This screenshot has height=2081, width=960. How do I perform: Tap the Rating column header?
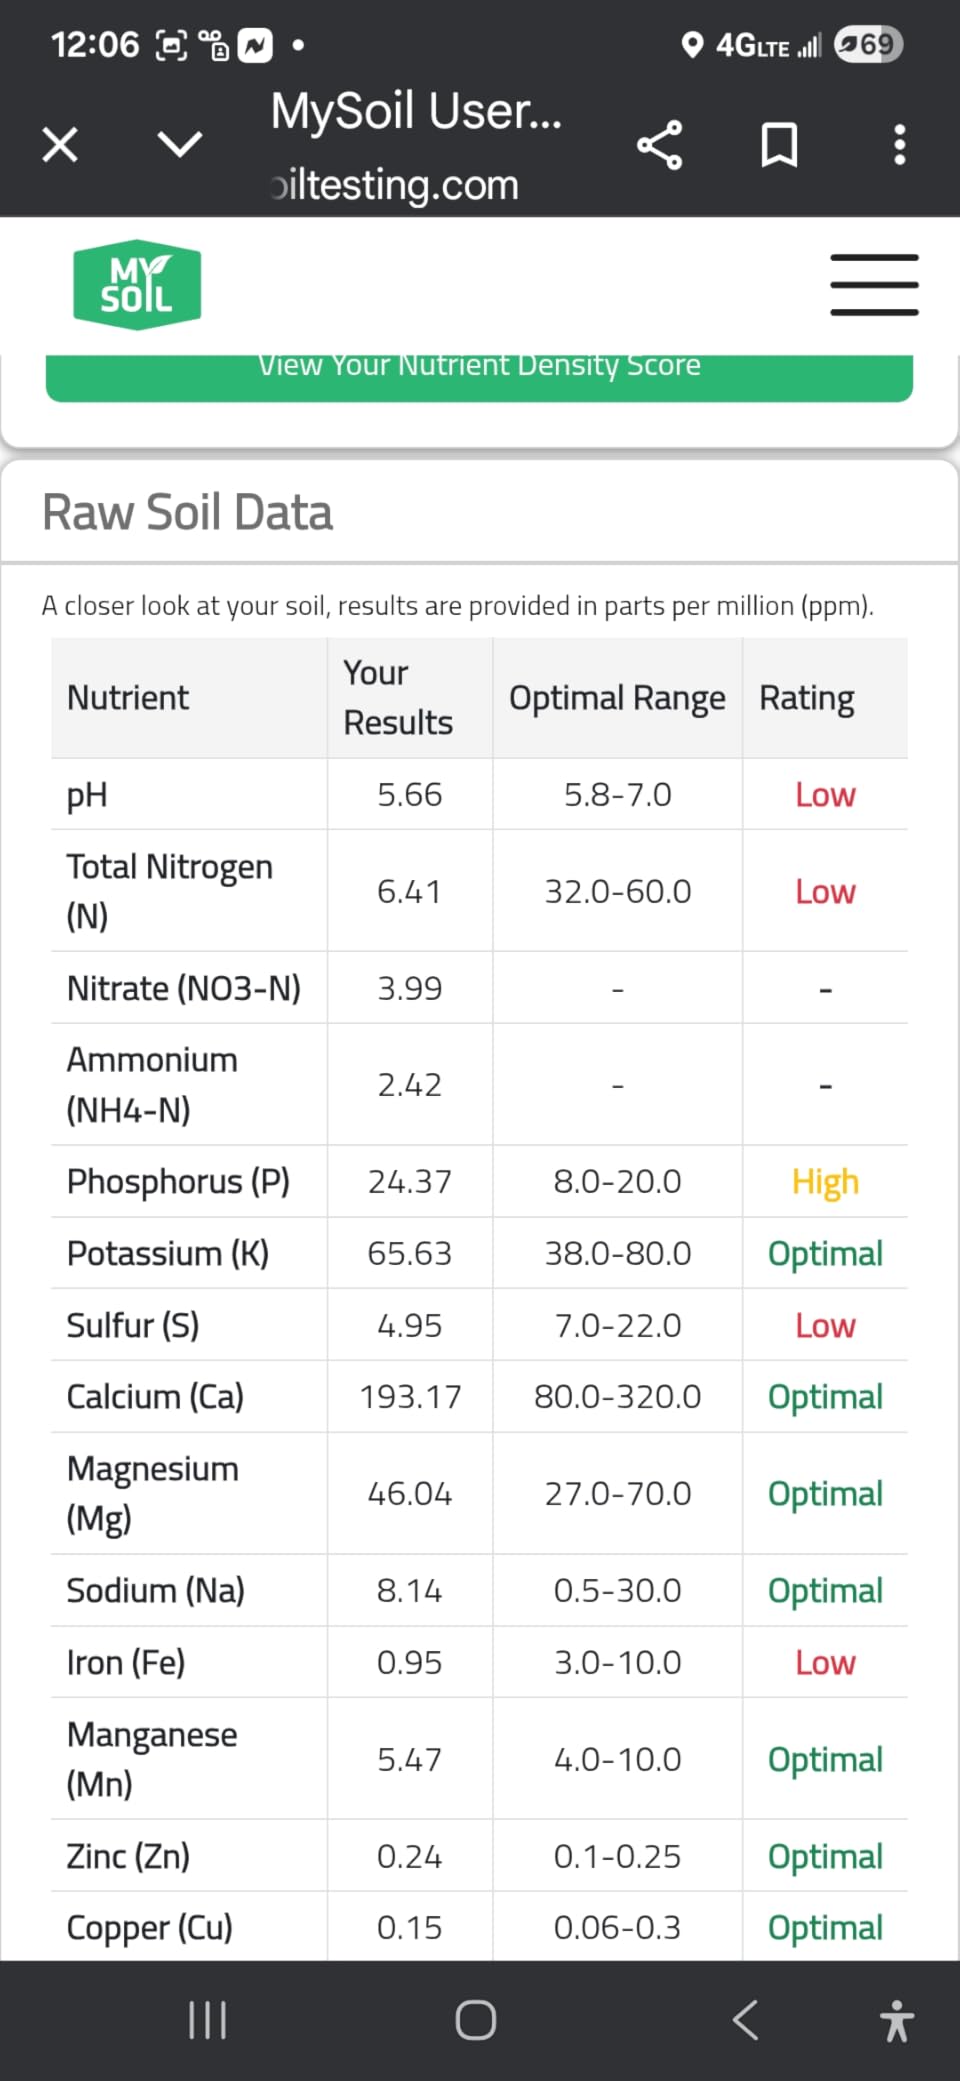click(x=807, y=698)
